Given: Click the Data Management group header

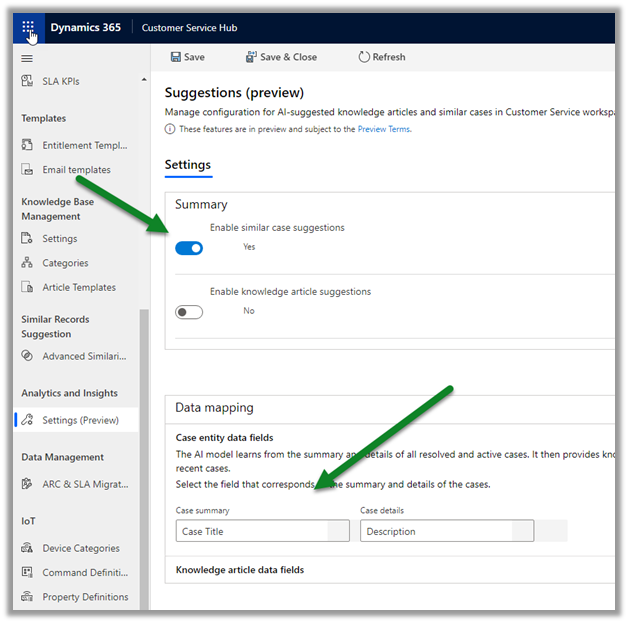Looking at the screenshot, I should [x=62, y=457].
